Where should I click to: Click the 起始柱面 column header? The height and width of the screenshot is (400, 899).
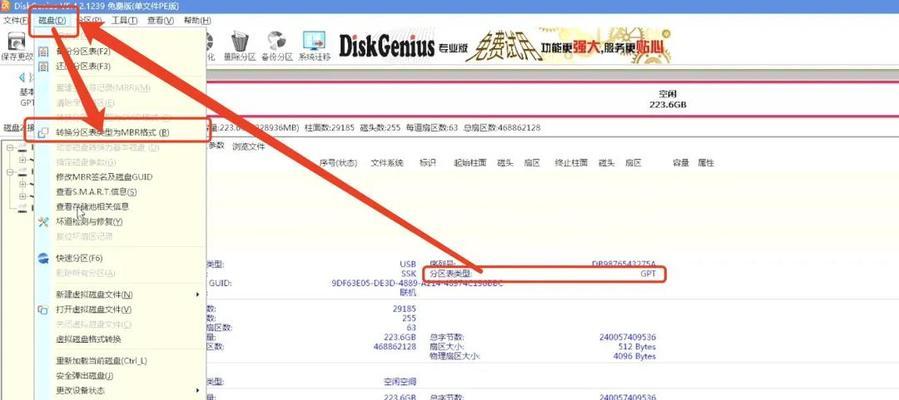[470, 163]
